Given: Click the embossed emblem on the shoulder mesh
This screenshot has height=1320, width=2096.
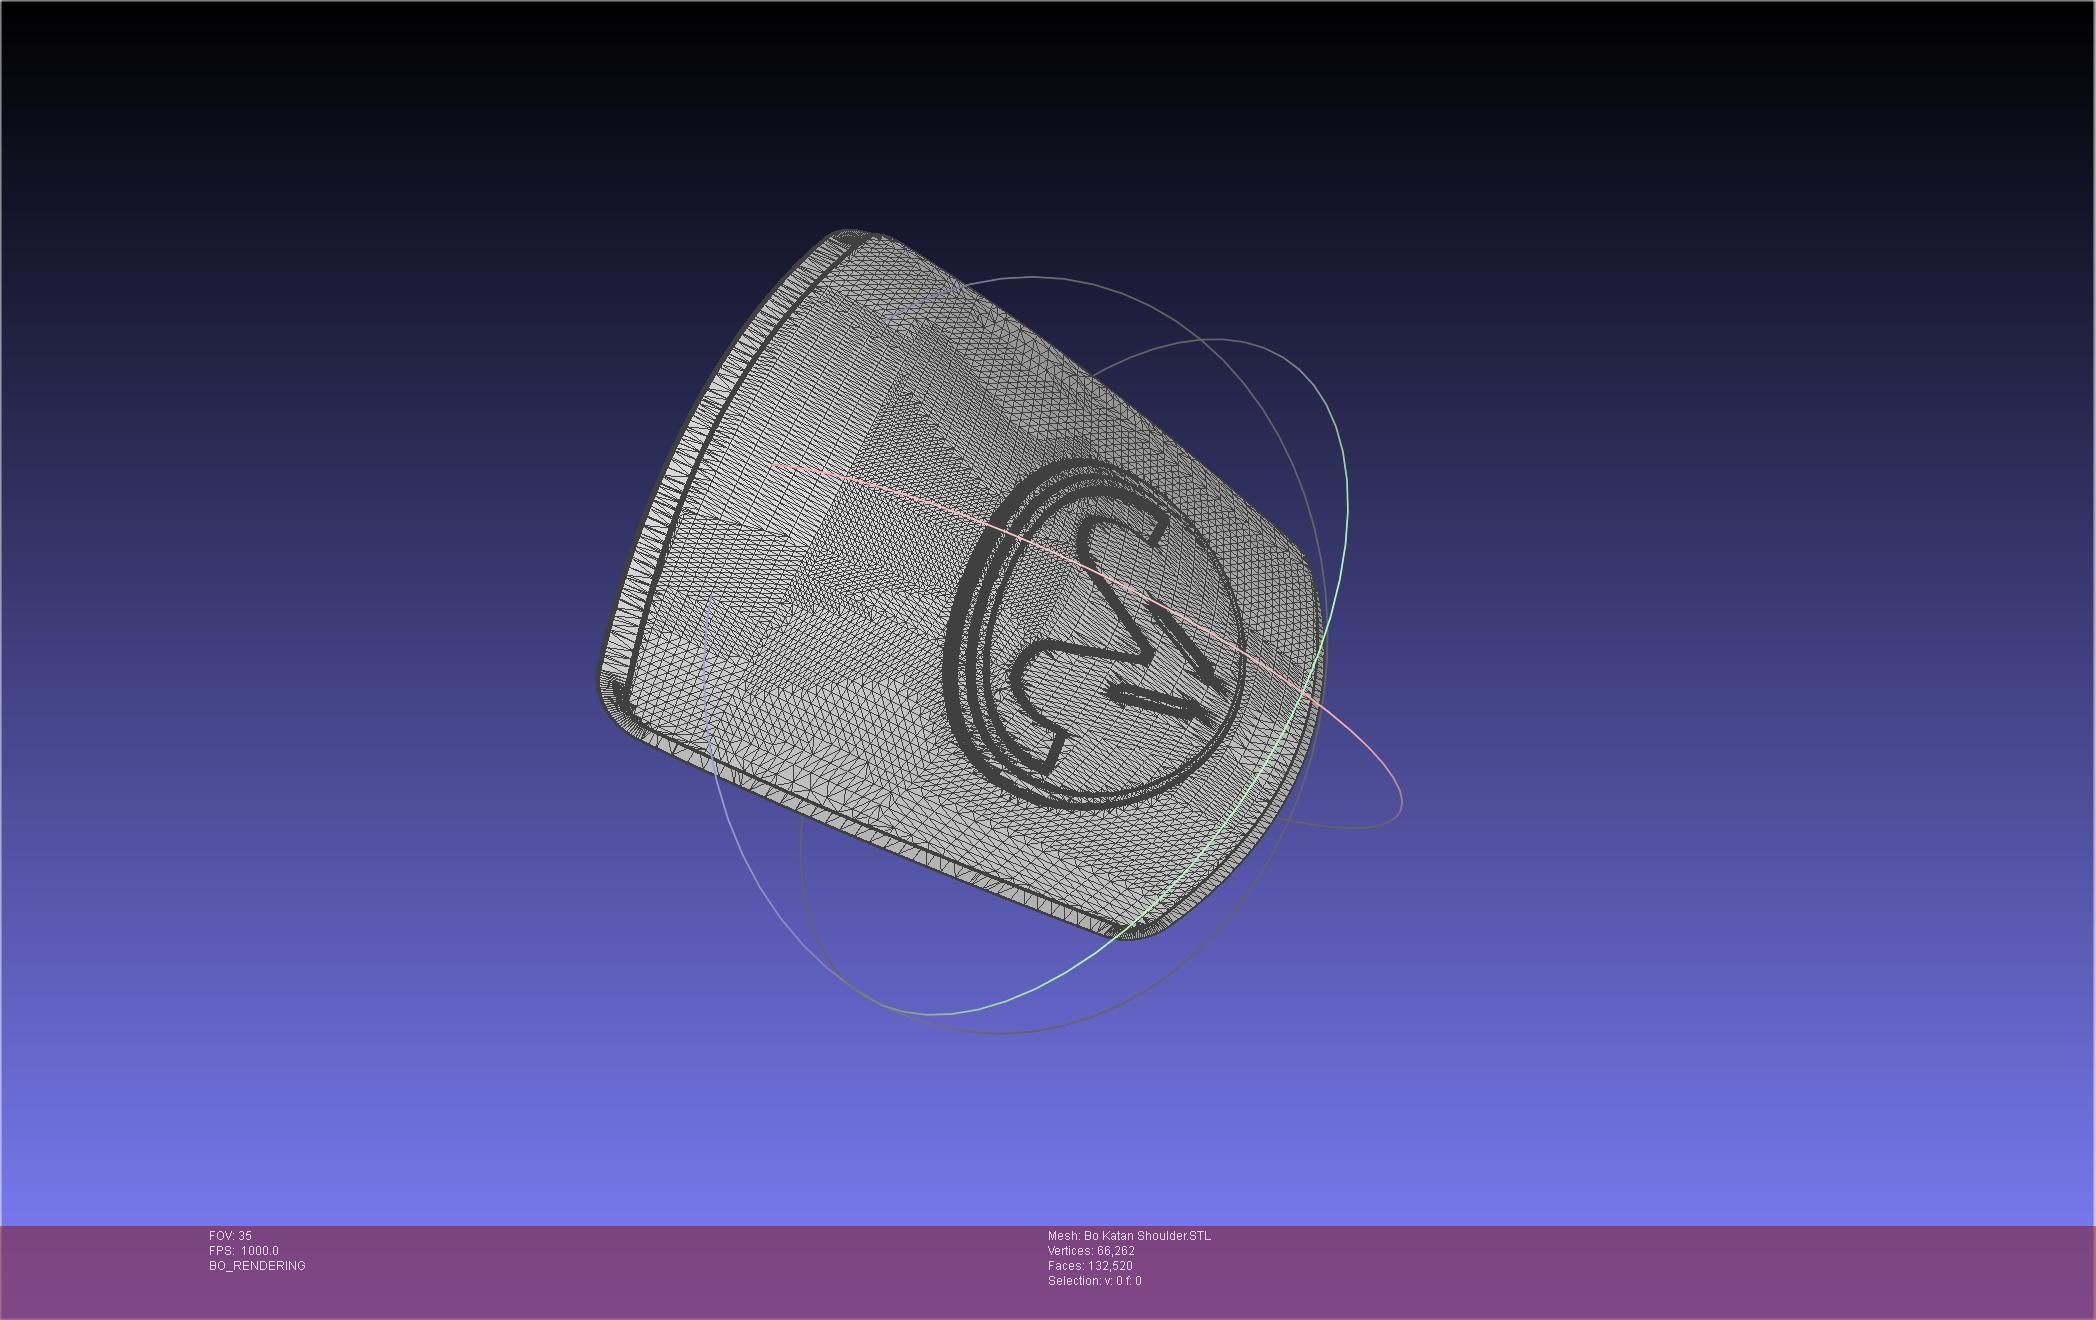Looking at the screenshot, I should click(1095, 633).
